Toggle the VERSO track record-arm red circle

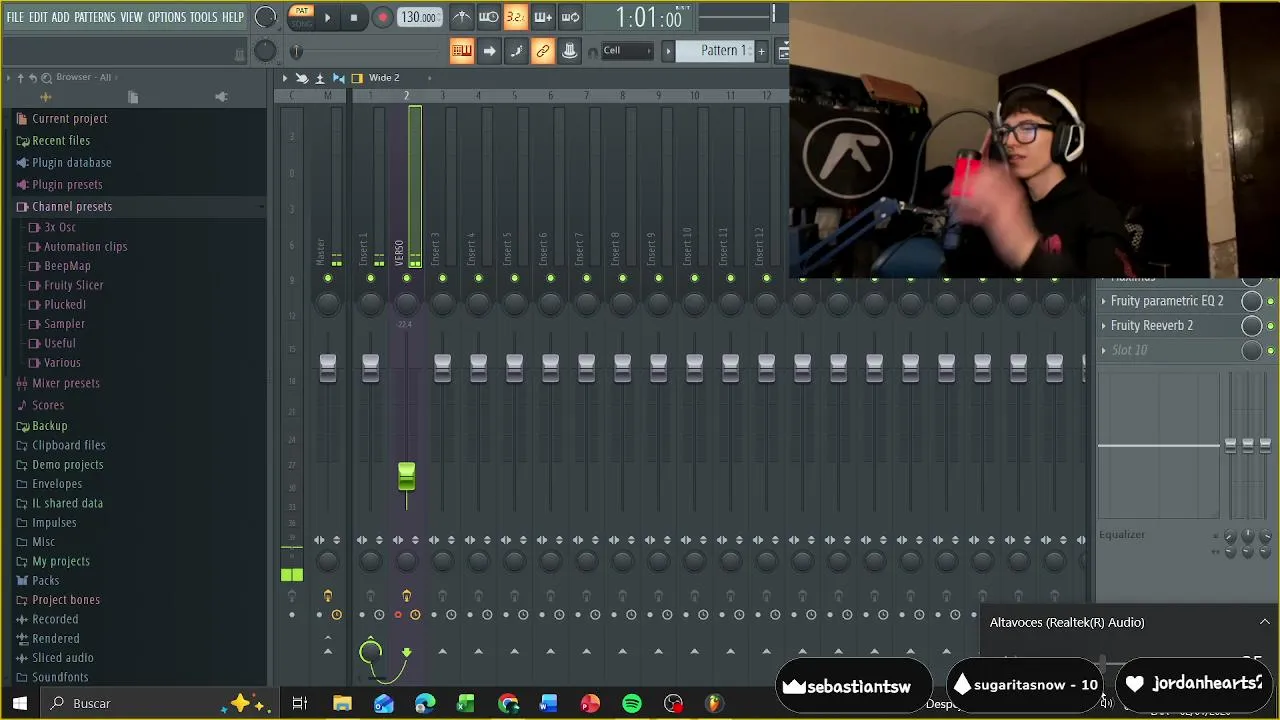[x=397, y=614]
